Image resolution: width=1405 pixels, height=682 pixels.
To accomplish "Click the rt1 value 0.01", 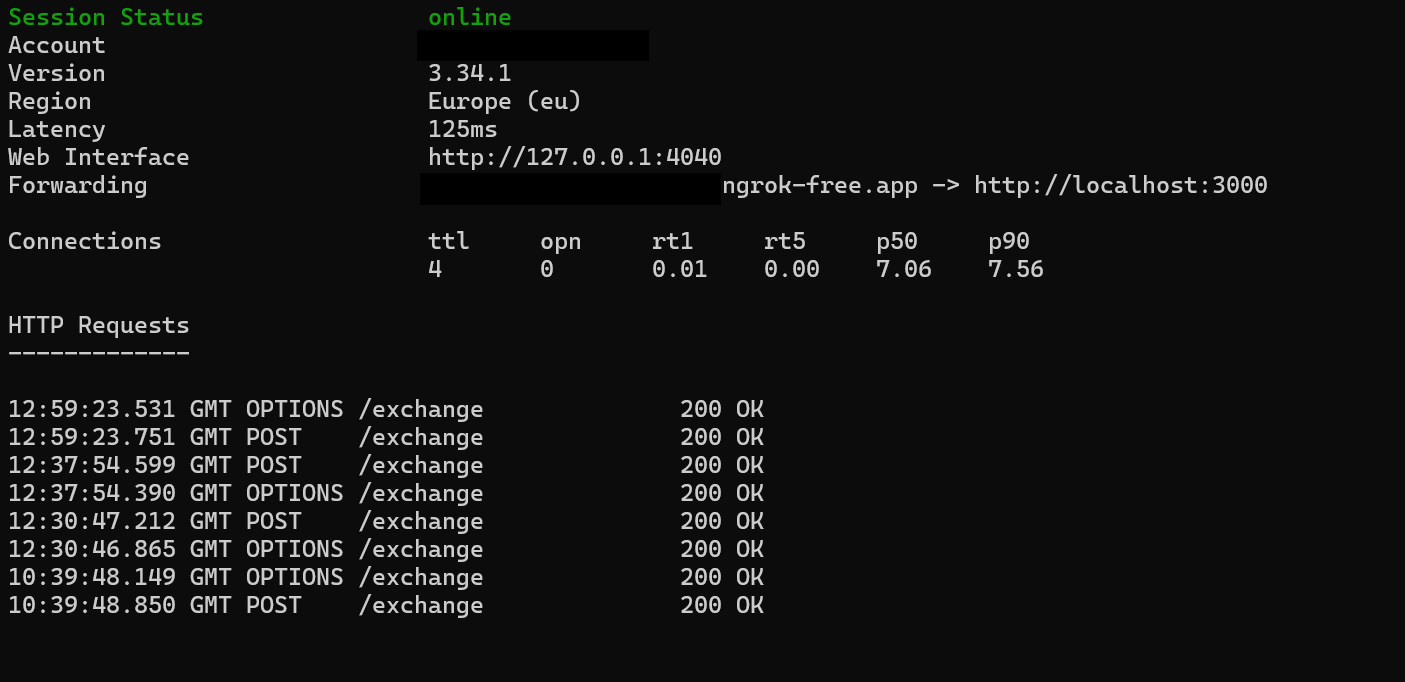I will [679, 270].
